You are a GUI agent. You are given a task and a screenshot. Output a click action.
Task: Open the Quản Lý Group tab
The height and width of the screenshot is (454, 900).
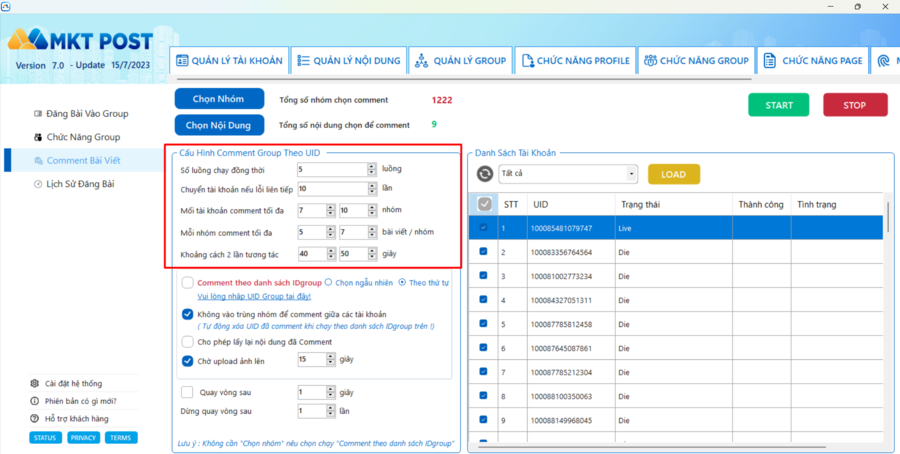coord(461,60)
